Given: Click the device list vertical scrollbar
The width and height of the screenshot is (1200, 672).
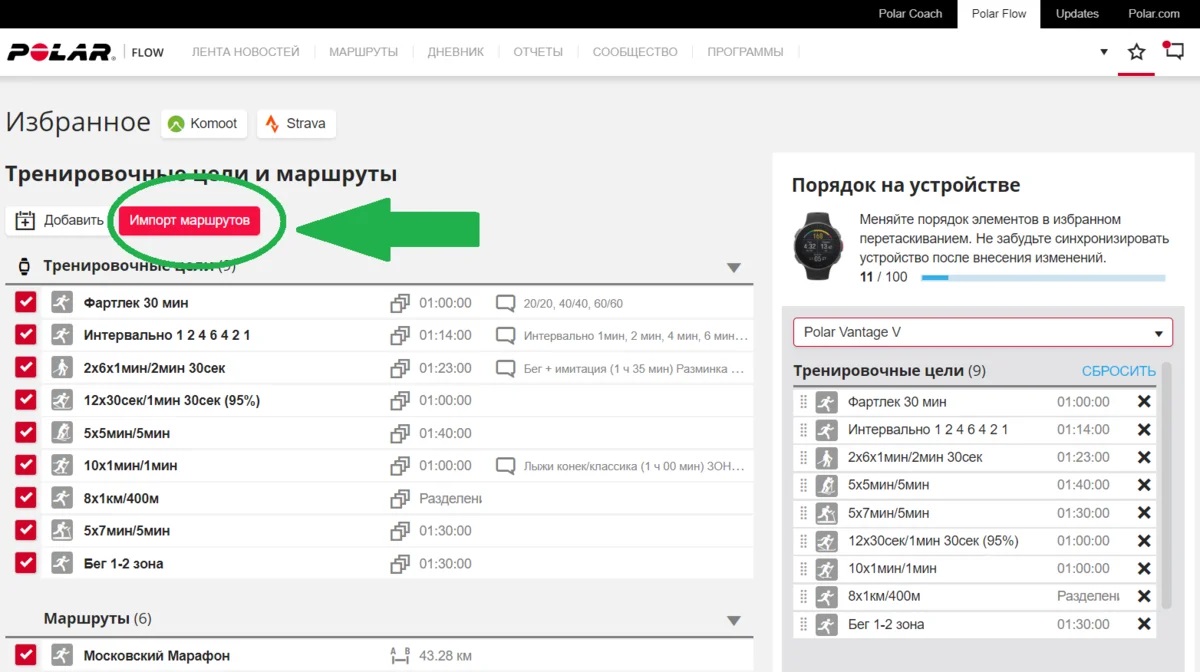Looking at the screenshot, I should (1164, 500).
